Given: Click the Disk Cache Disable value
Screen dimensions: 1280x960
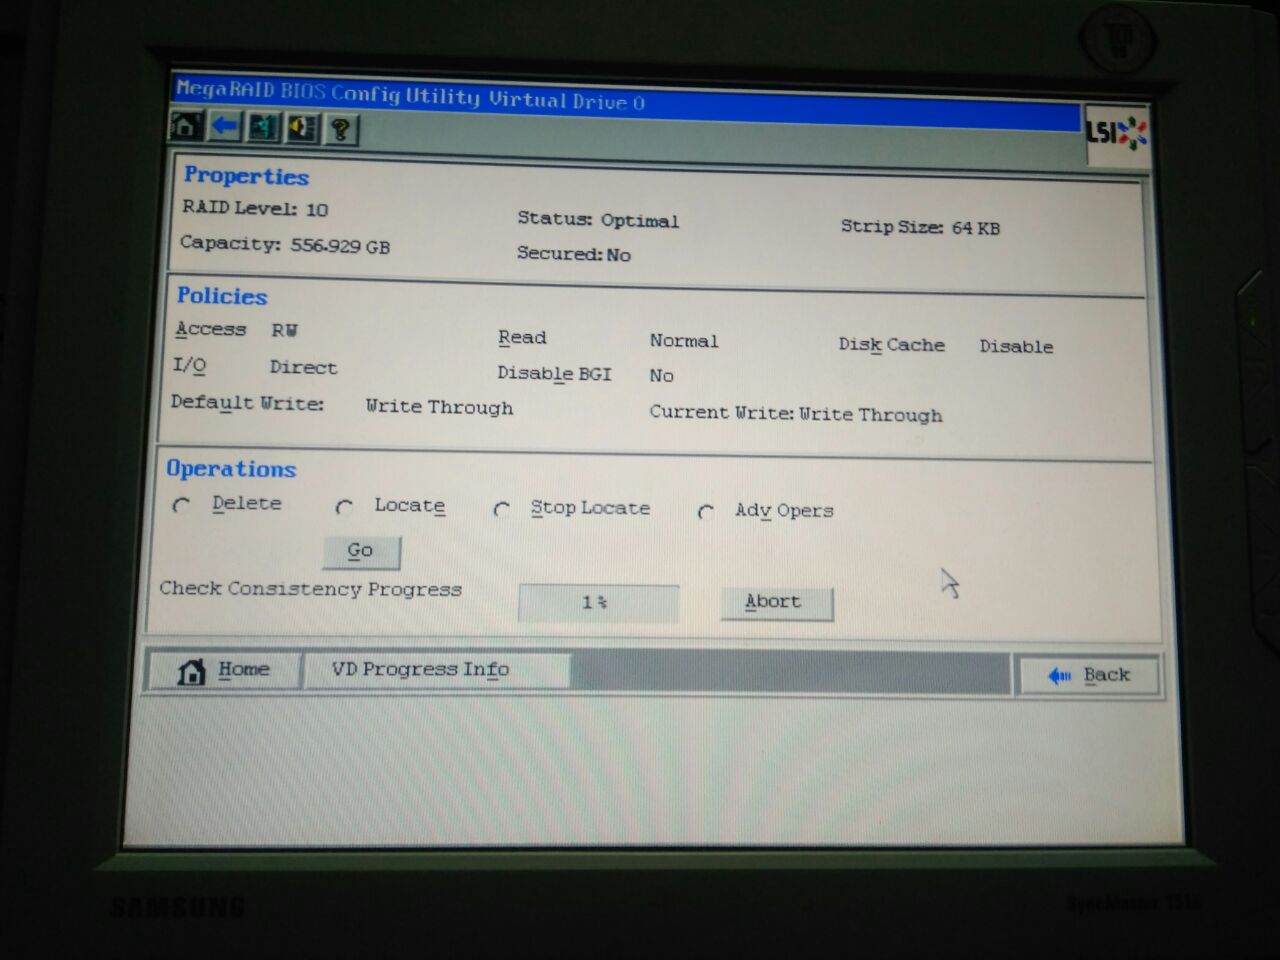Looking at the screenshot, I should pyautogui.click(x=1016, y=346).
